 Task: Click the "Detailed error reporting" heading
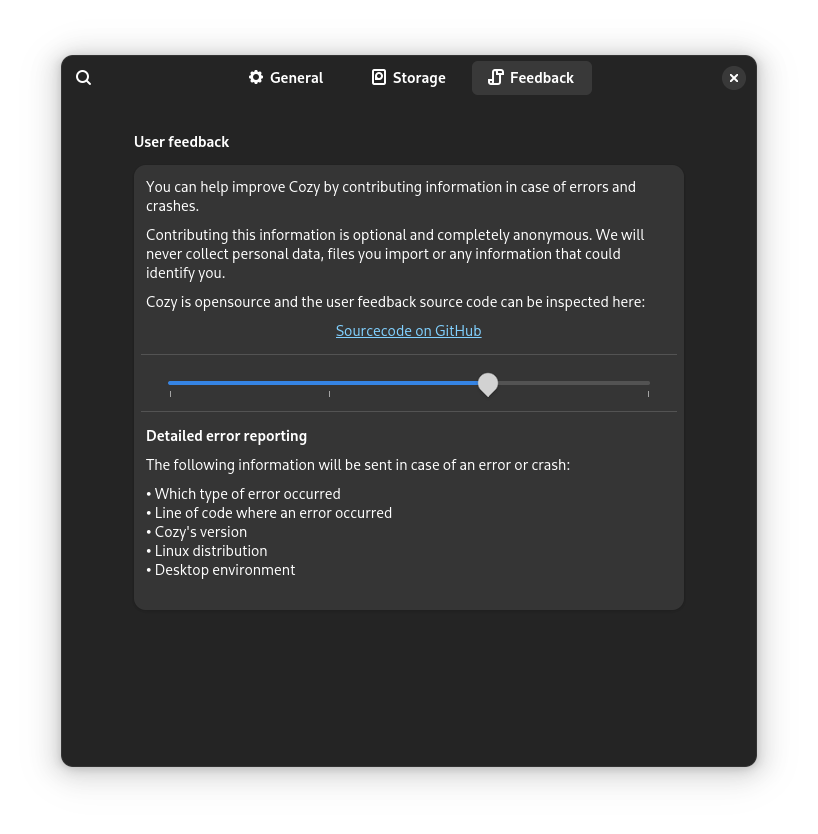coord(226,436)
